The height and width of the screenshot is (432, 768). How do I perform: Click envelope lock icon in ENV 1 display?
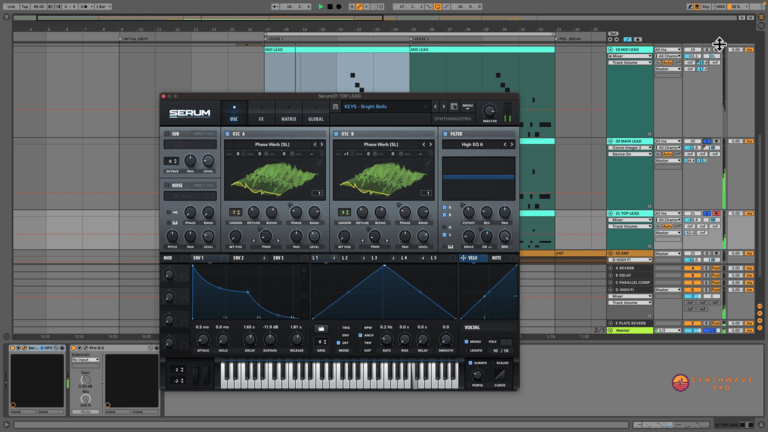[x=304, y=270]
